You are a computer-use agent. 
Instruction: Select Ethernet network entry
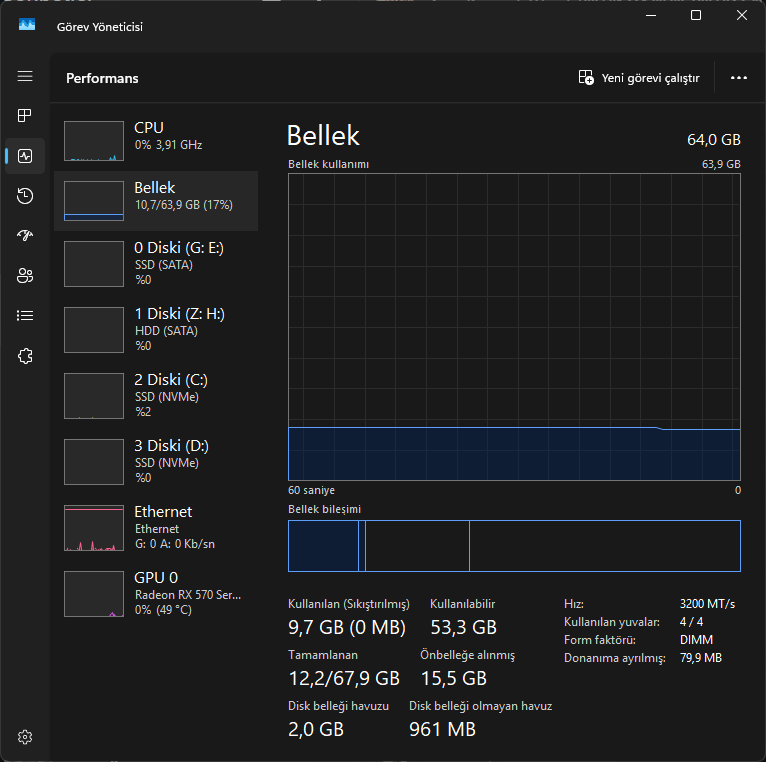[155, 527]
